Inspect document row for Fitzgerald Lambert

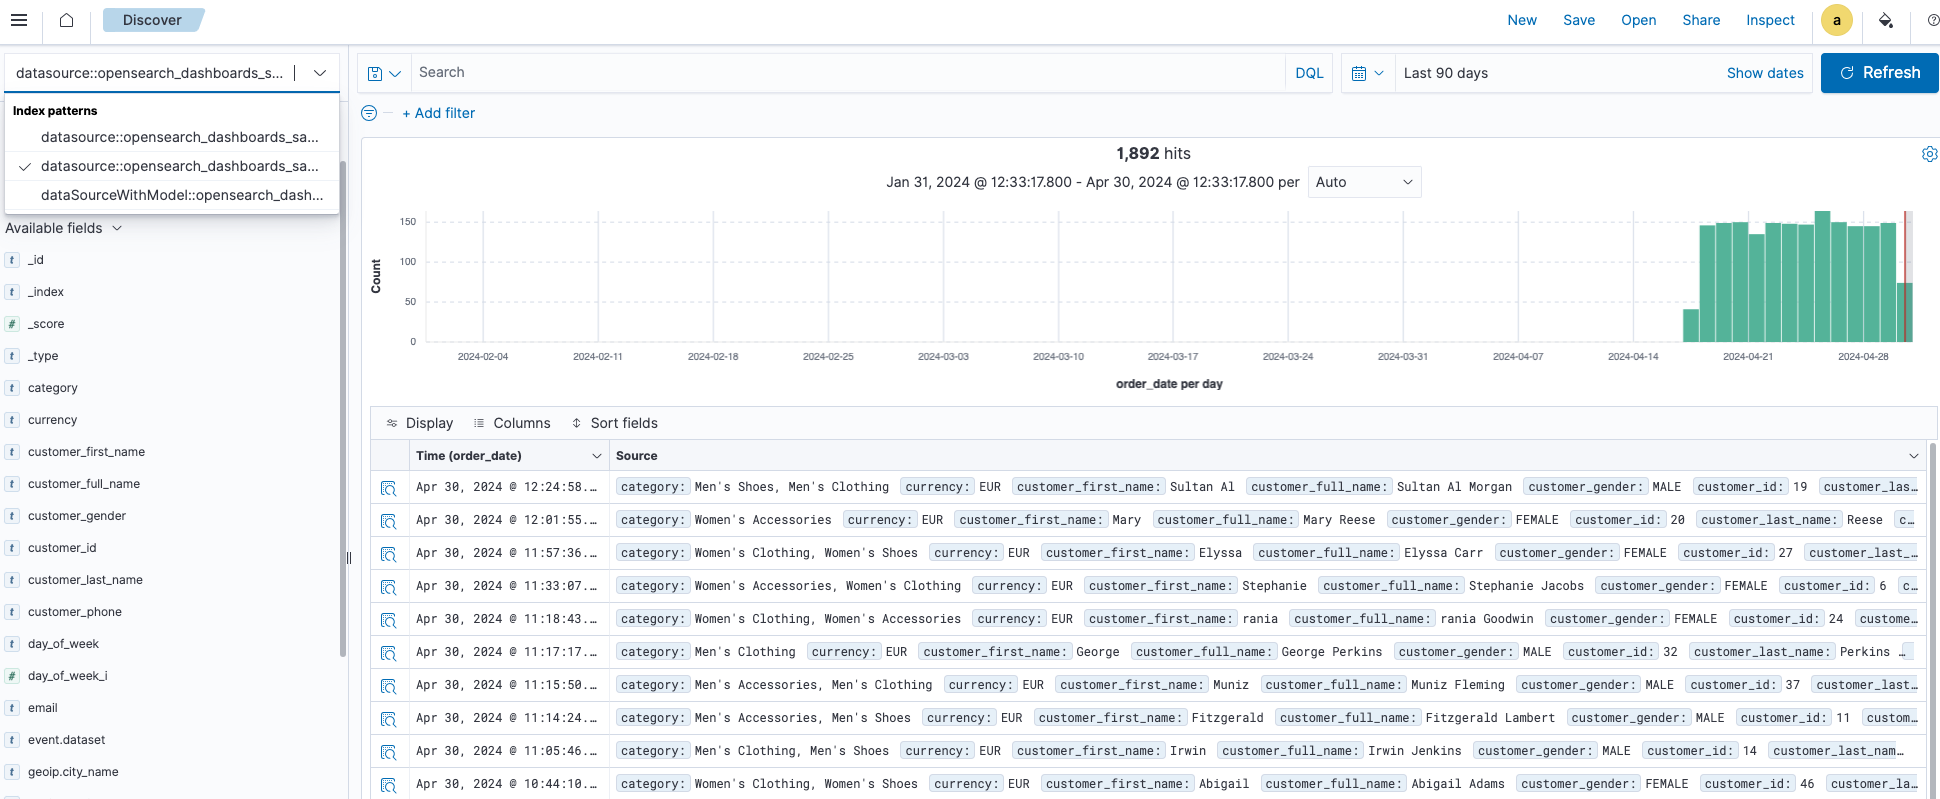(x=388, y=719)
